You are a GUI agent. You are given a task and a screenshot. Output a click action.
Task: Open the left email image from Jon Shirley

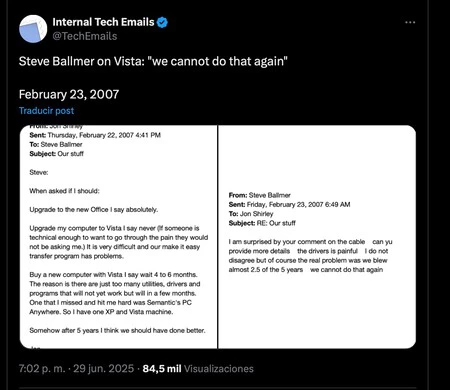point(118,237)
